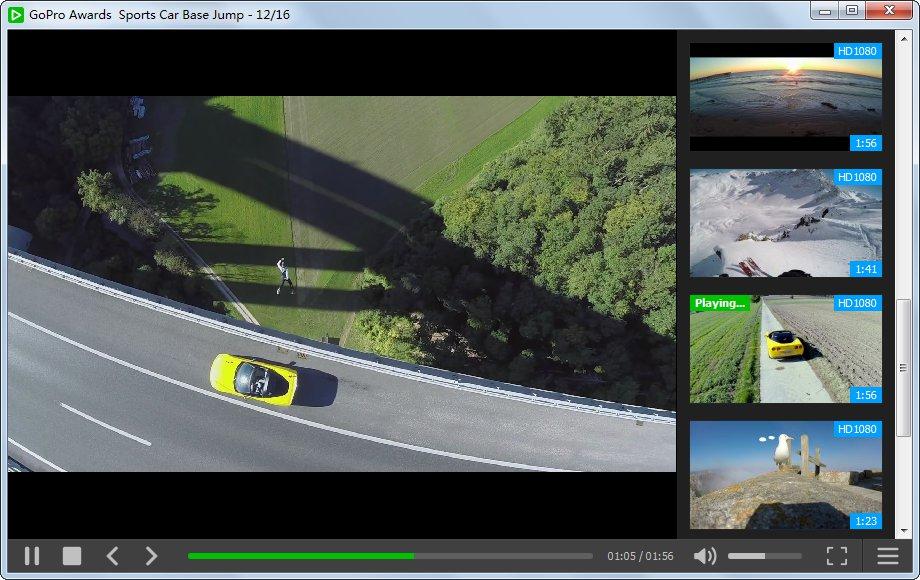
Task: Open the sunset beach video thumbnail
Action: click(786, 97)
